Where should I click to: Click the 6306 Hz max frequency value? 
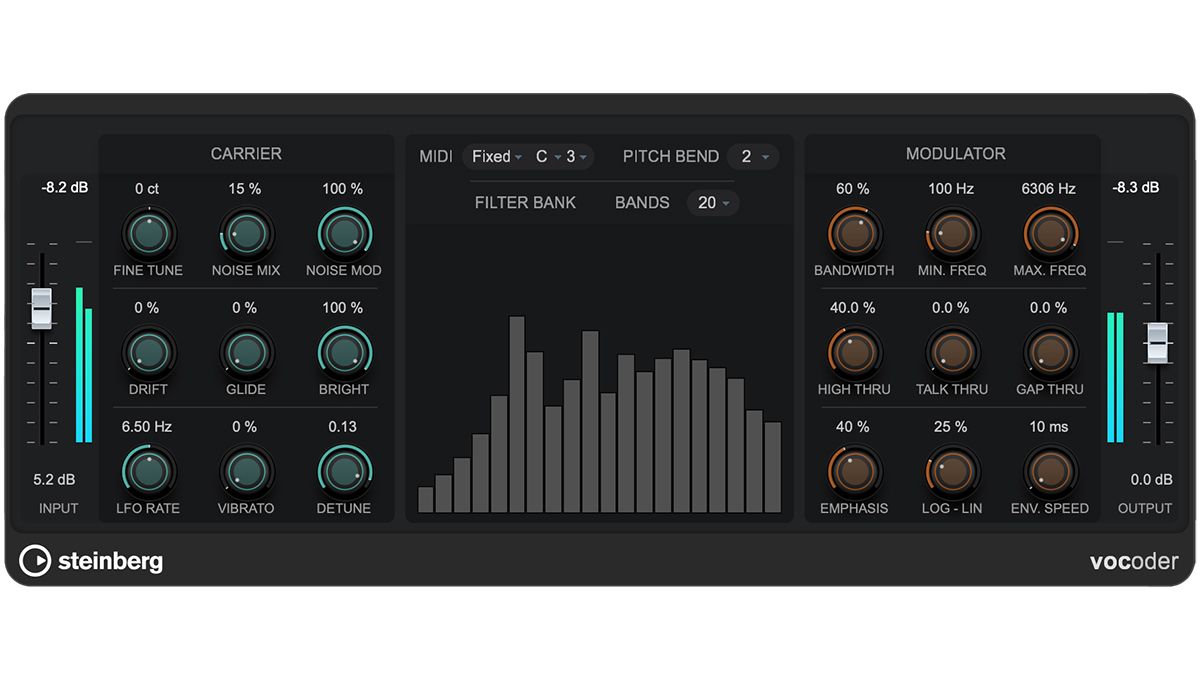[1049, 188]
